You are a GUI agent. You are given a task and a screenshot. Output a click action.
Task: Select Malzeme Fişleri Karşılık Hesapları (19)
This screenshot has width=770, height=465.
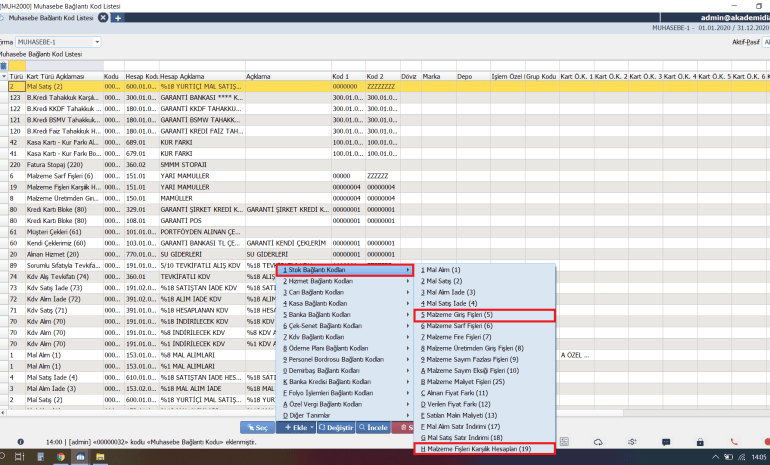tap(485, 449)
